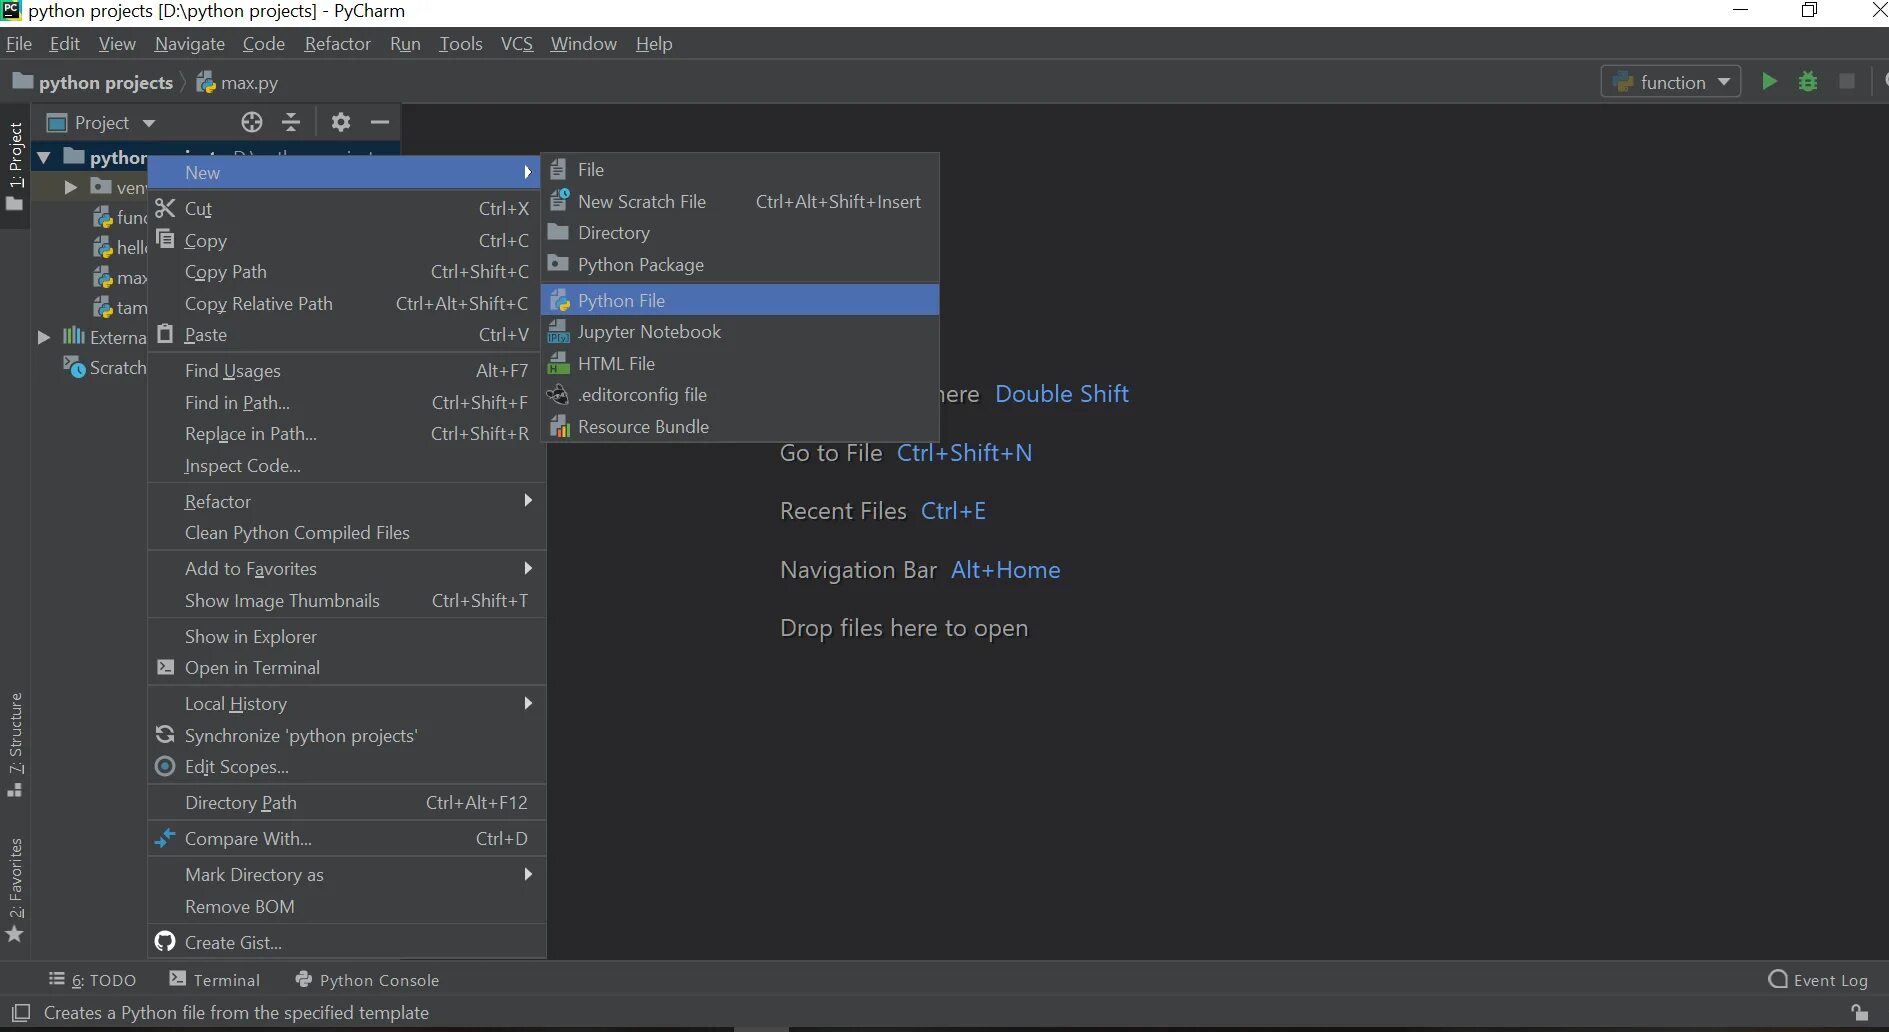Select Find in Path from context menu
1889x1032 pixels.
point(347,403)
